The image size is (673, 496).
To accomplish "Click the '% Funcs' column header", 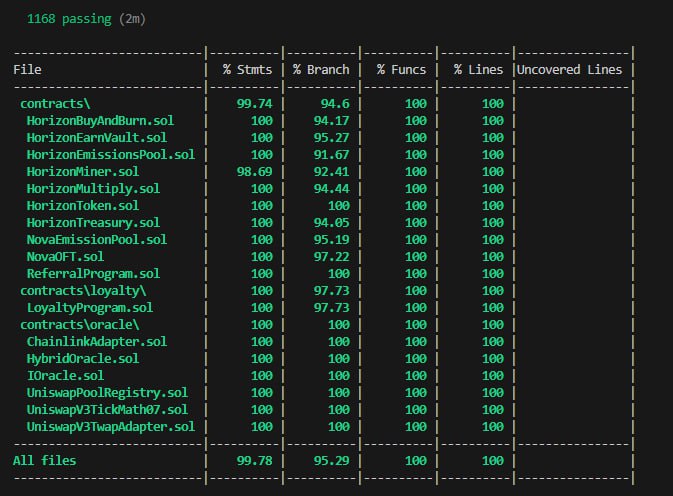I will click(x=401, y=70).
